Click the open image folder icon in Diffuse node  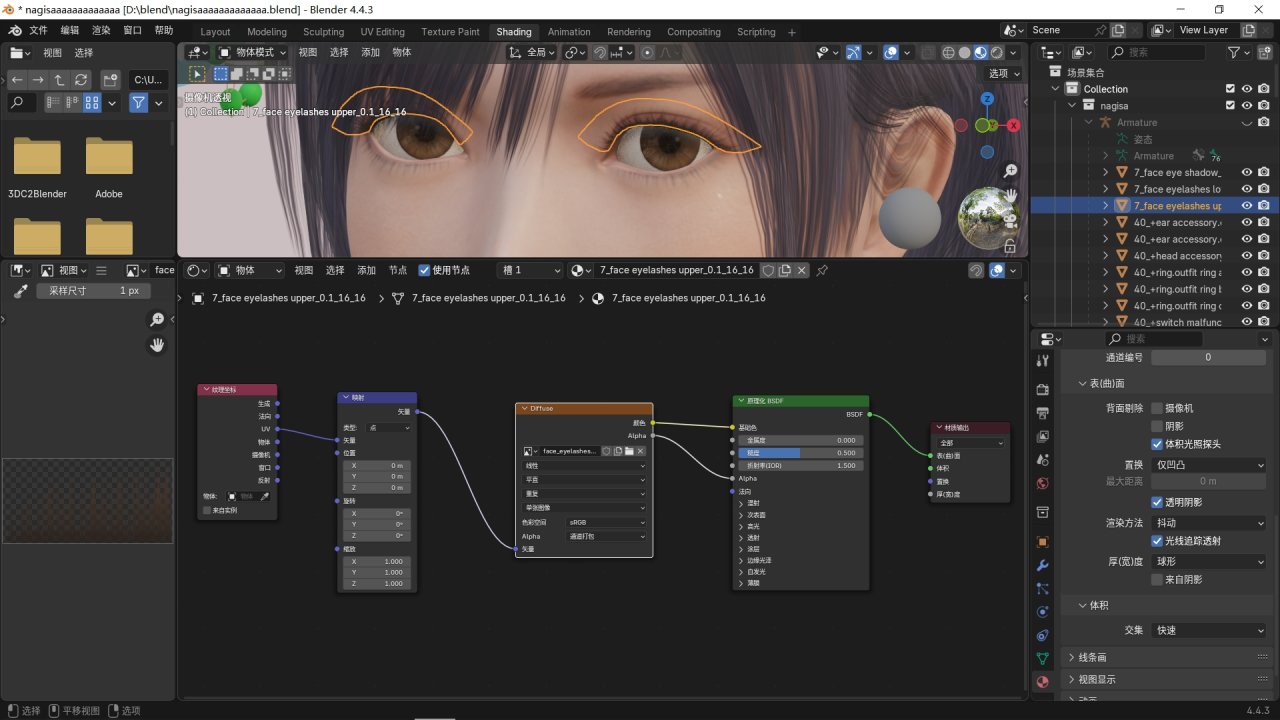pyautogui.click(x=629, y=451)
